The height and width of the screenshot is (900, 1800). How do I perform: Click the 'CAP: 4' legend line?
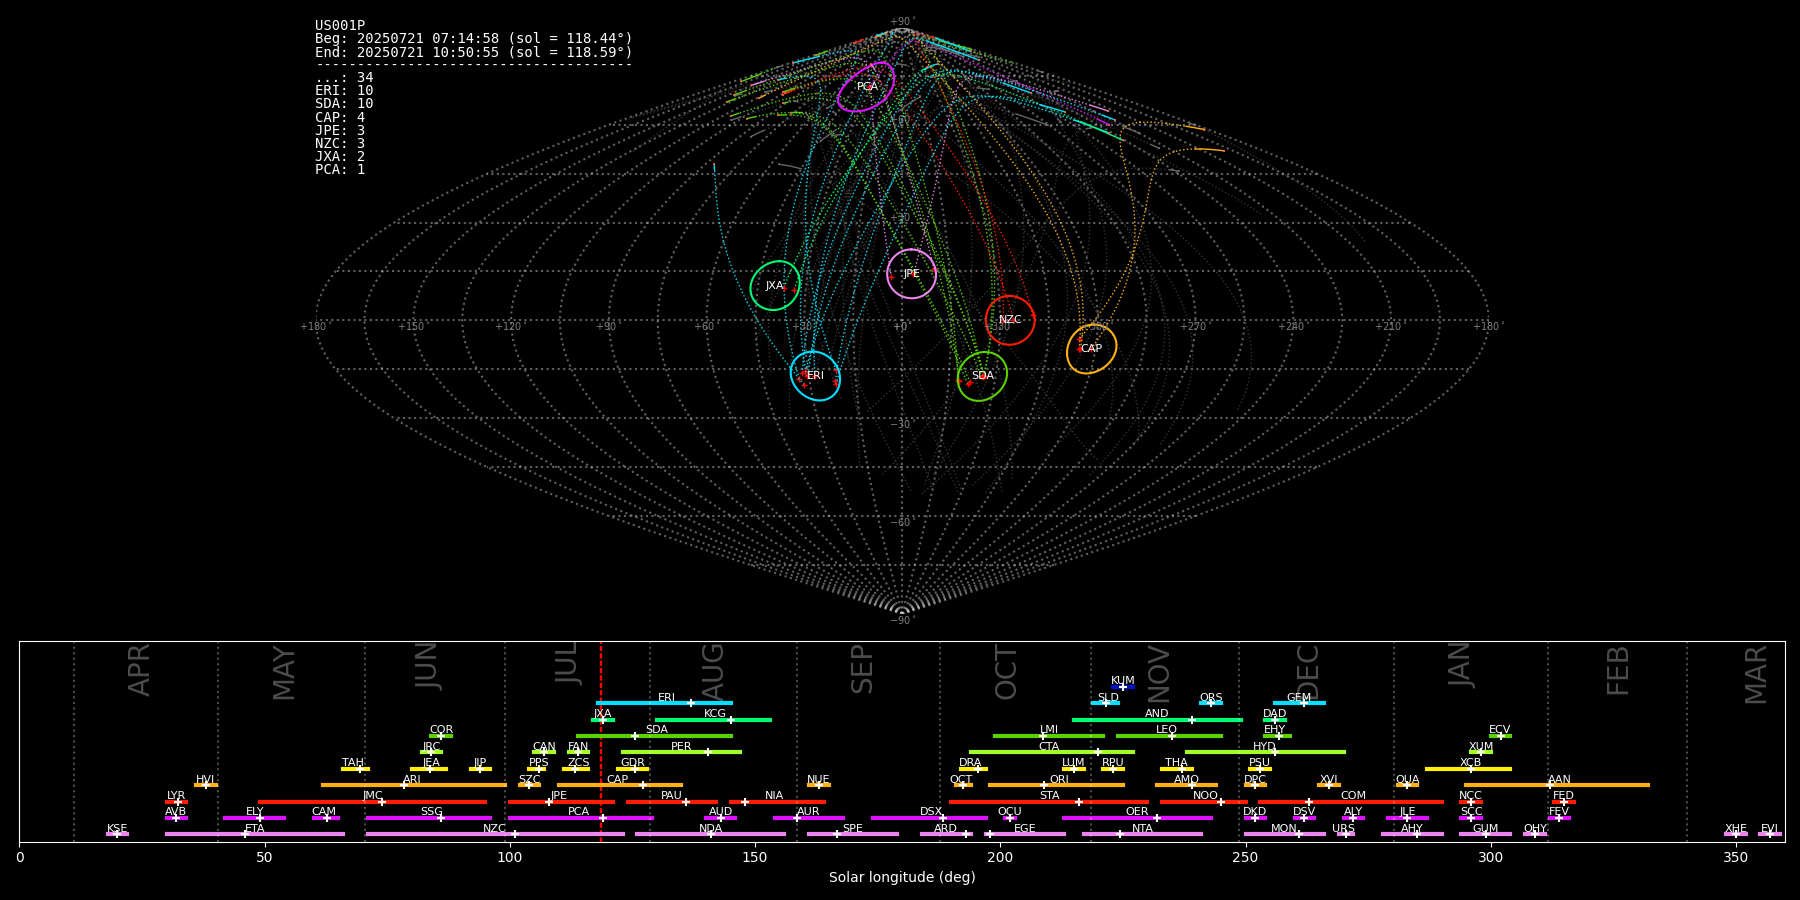click(340, 117)
